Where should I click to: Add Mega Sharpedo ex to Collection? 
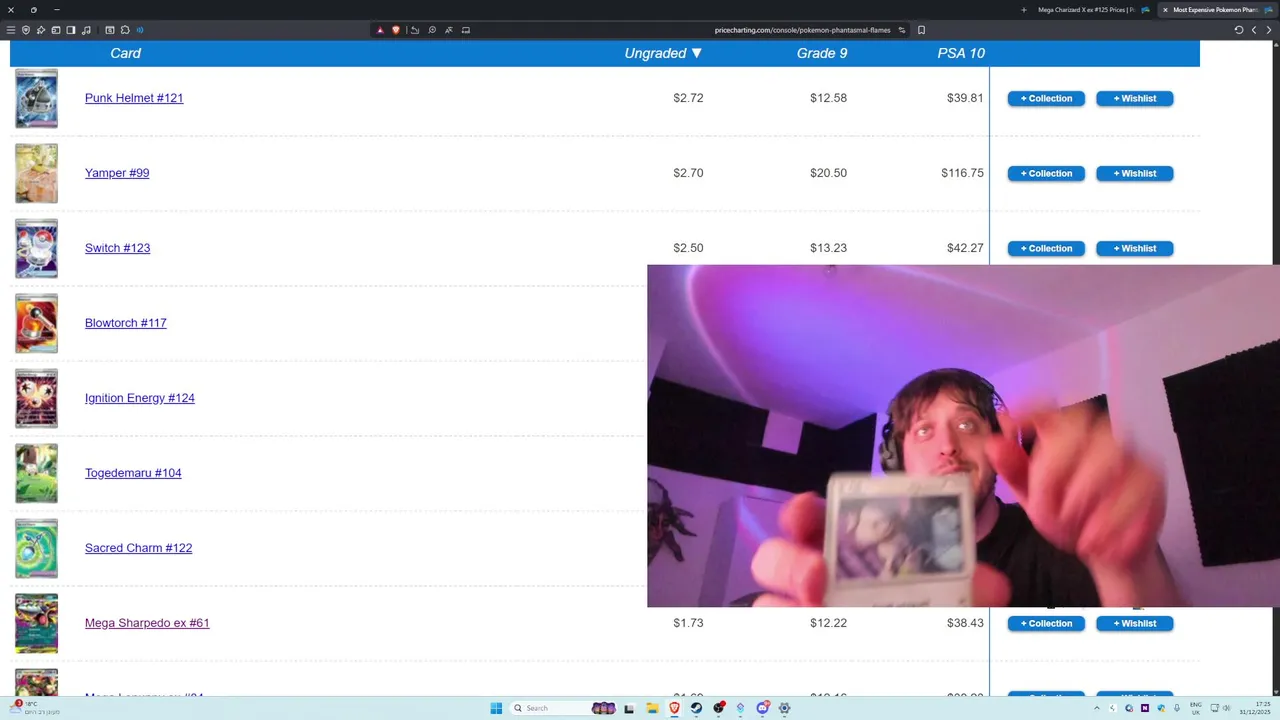coord(1046,623)
